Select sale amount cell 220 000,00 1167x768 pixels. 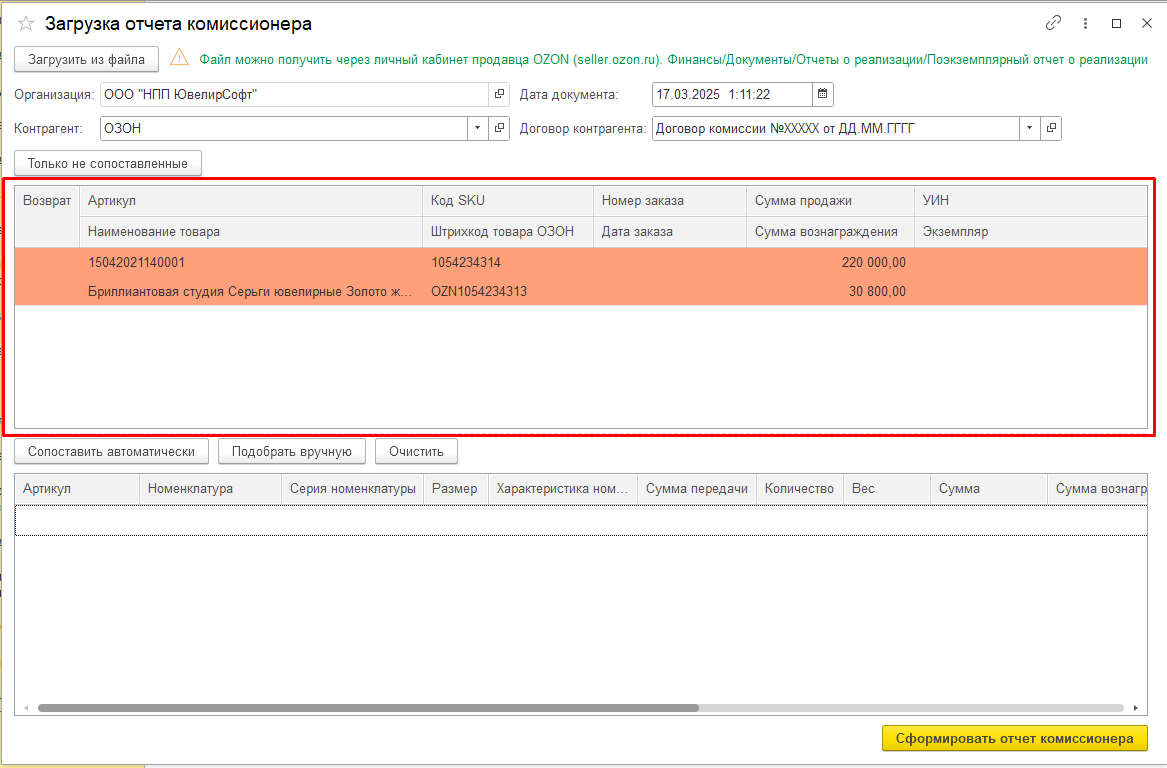point(831,262)
